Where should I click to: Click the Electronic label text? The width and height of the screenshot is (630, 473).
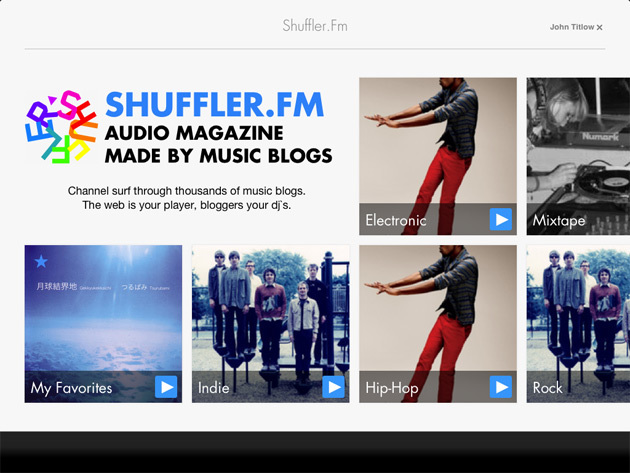[396, 220]
